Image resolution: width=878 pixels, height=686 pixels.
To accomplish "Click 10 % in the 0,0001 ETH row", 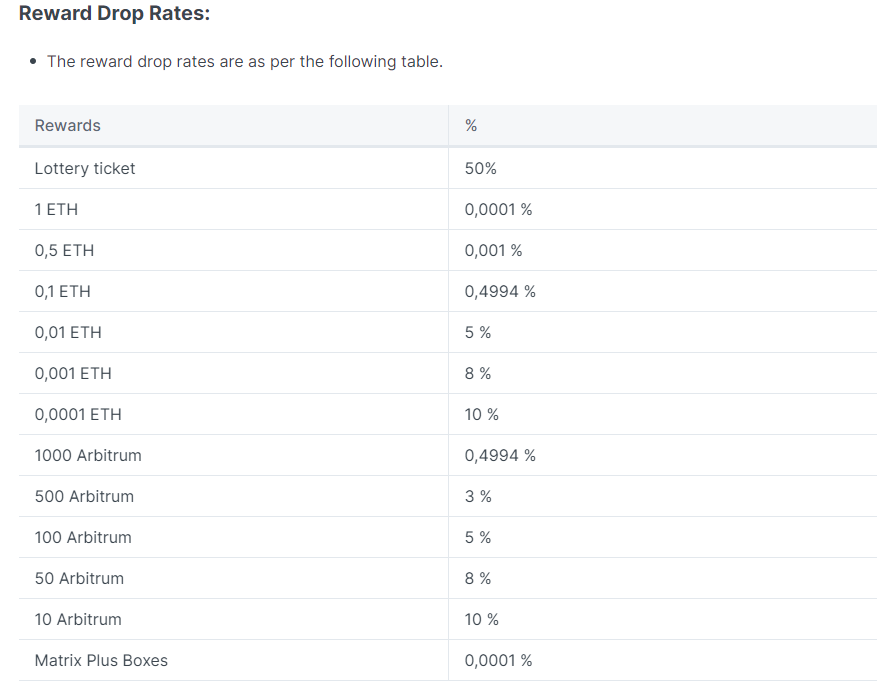I will 482,414.
